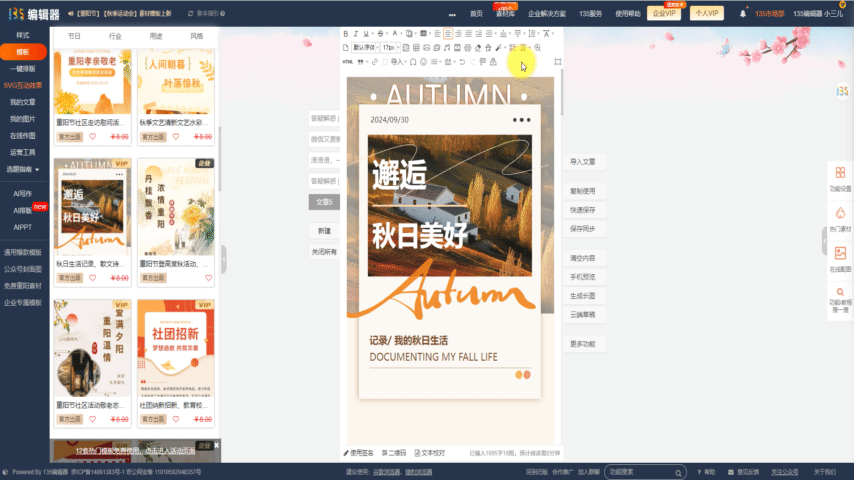Open SVG互动效果 in the sidebar

pos(23,86)
